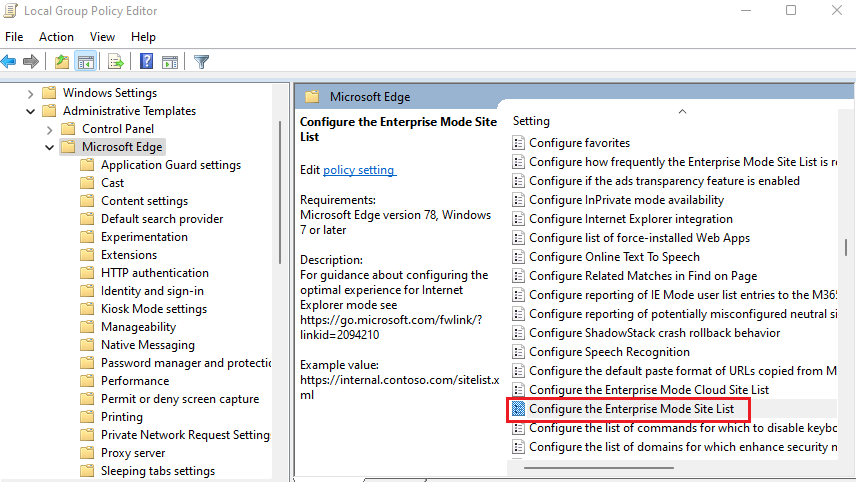856x482 pixels.
Task: Click folder icon next to Control Panel
Action: click(68, 129)
